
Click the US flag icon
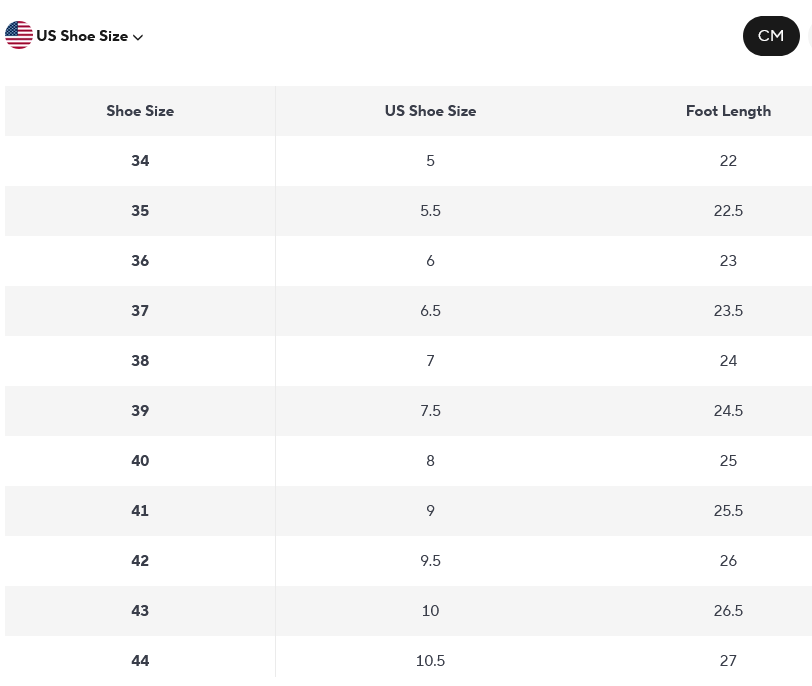click(x=19, y=36)
